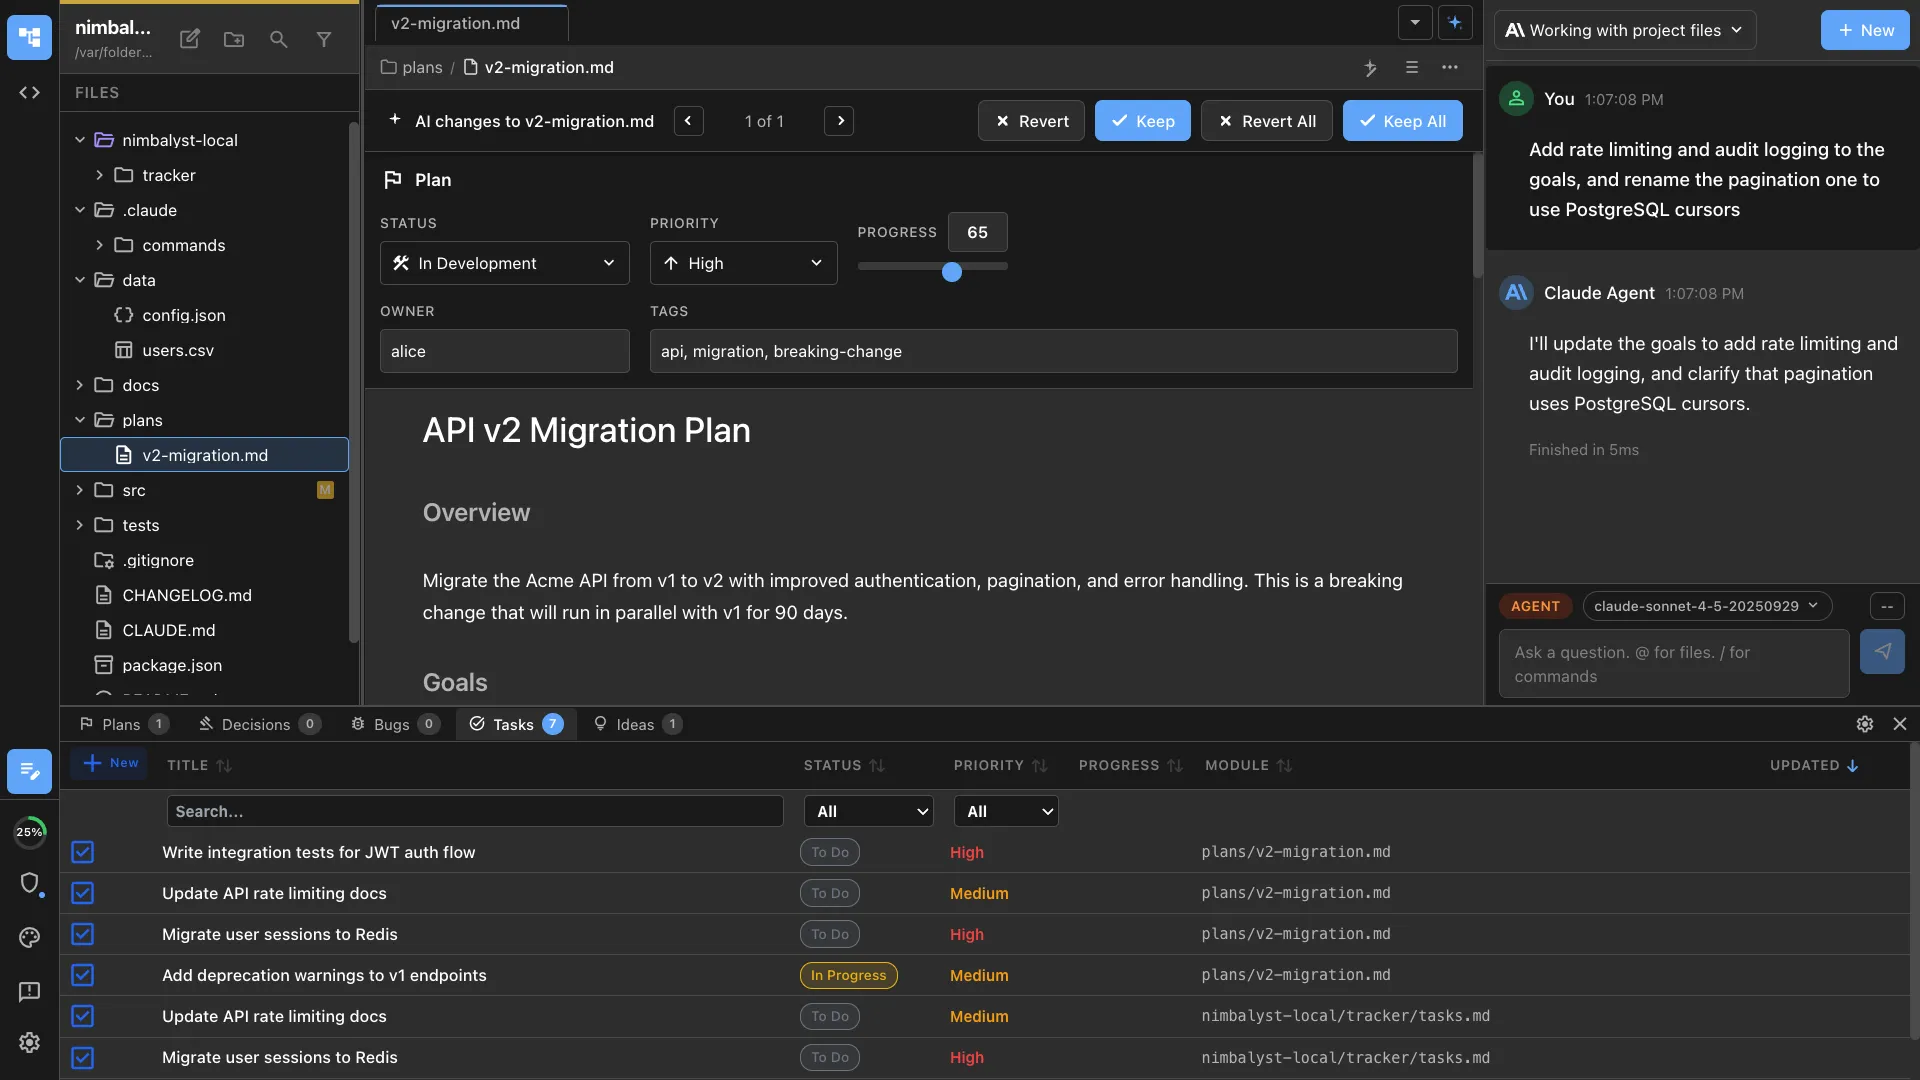Screen dimensions: 1920x1080
Task: Click the palette icon in the left rail
Action: click(x=29, y=937)
